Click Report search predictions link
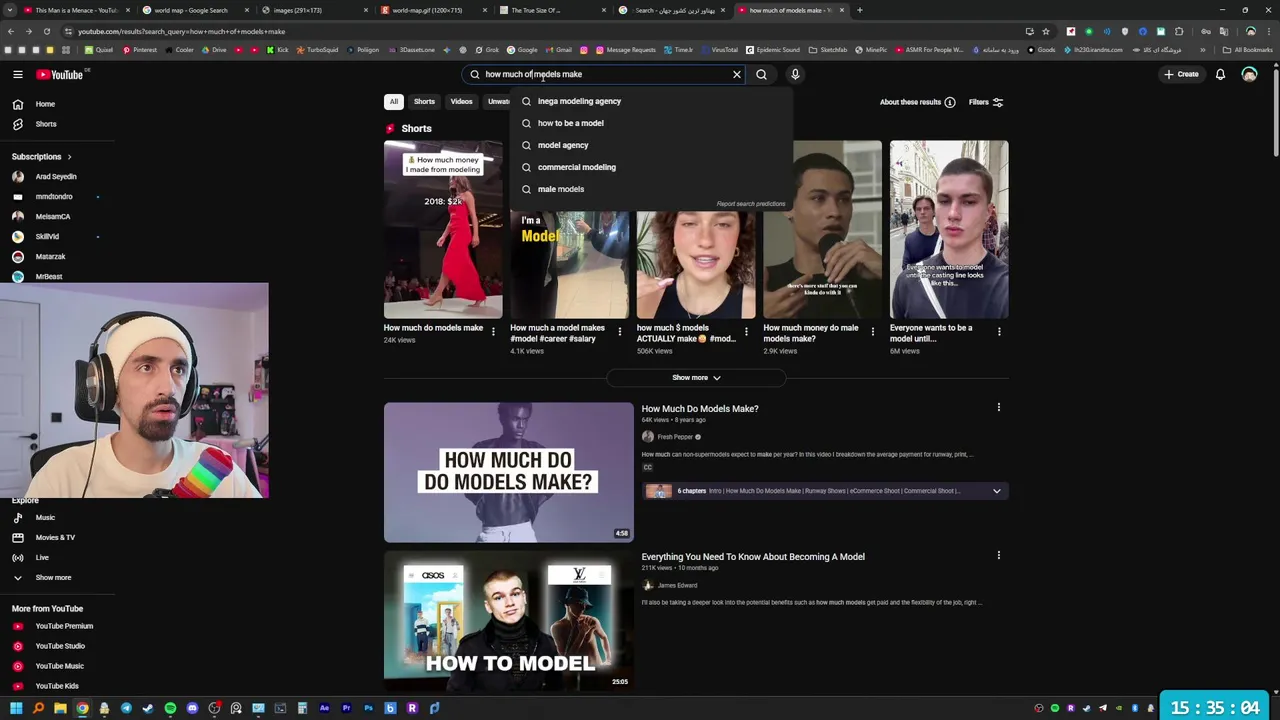The image size is (1280, 720). [x=751, y=204]
